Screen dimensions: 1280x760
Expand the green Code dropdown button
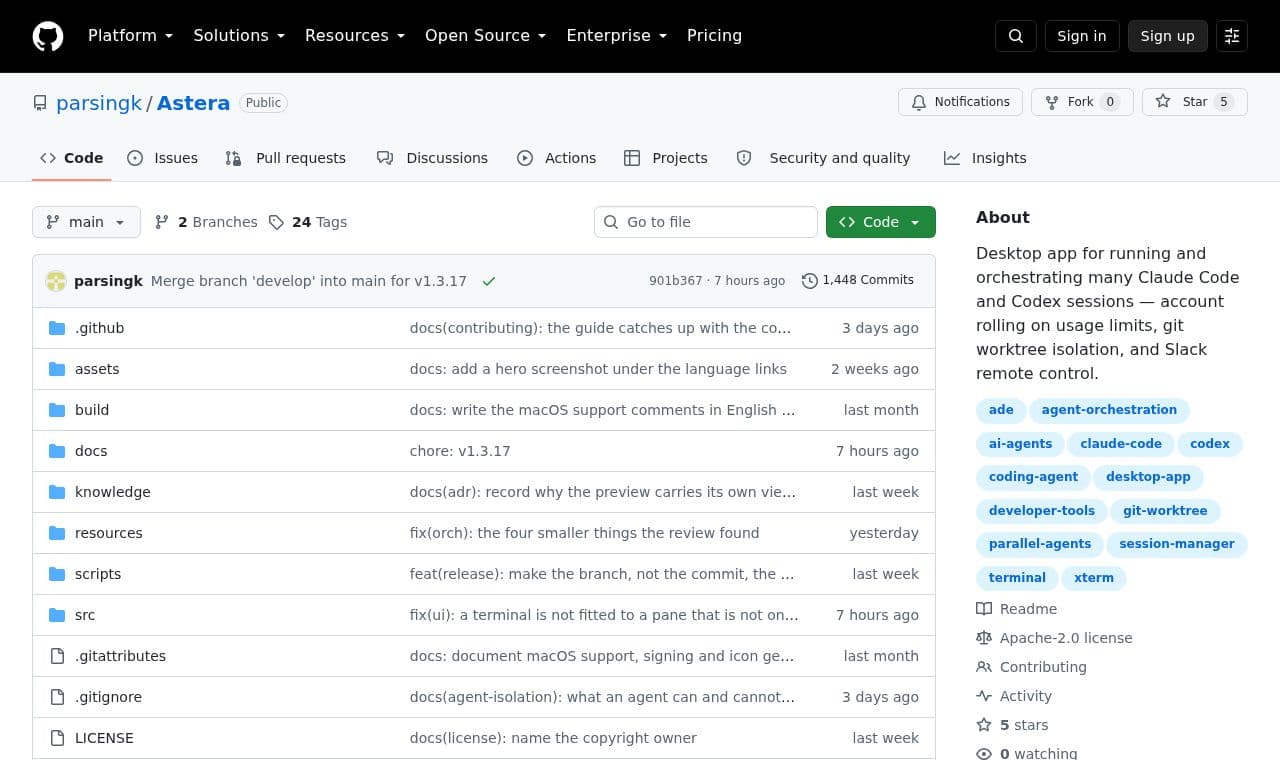coord(881,222)
